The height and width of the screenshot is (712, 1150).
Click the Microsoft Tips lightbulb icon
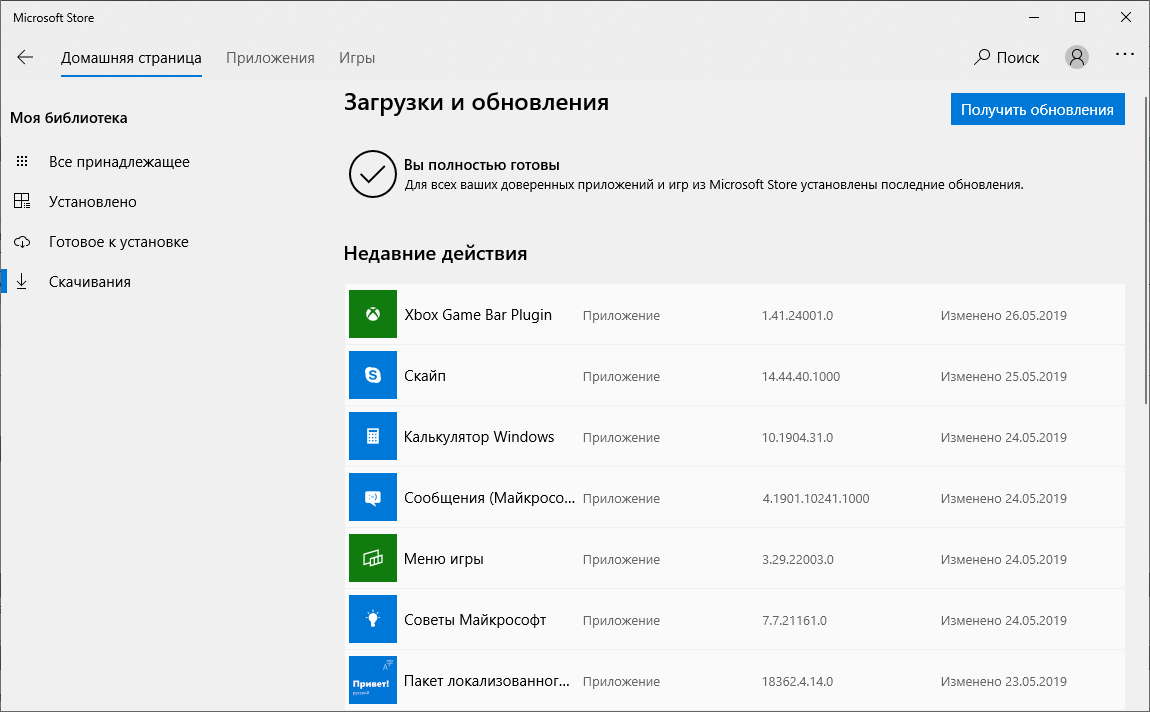coord(373,619)
